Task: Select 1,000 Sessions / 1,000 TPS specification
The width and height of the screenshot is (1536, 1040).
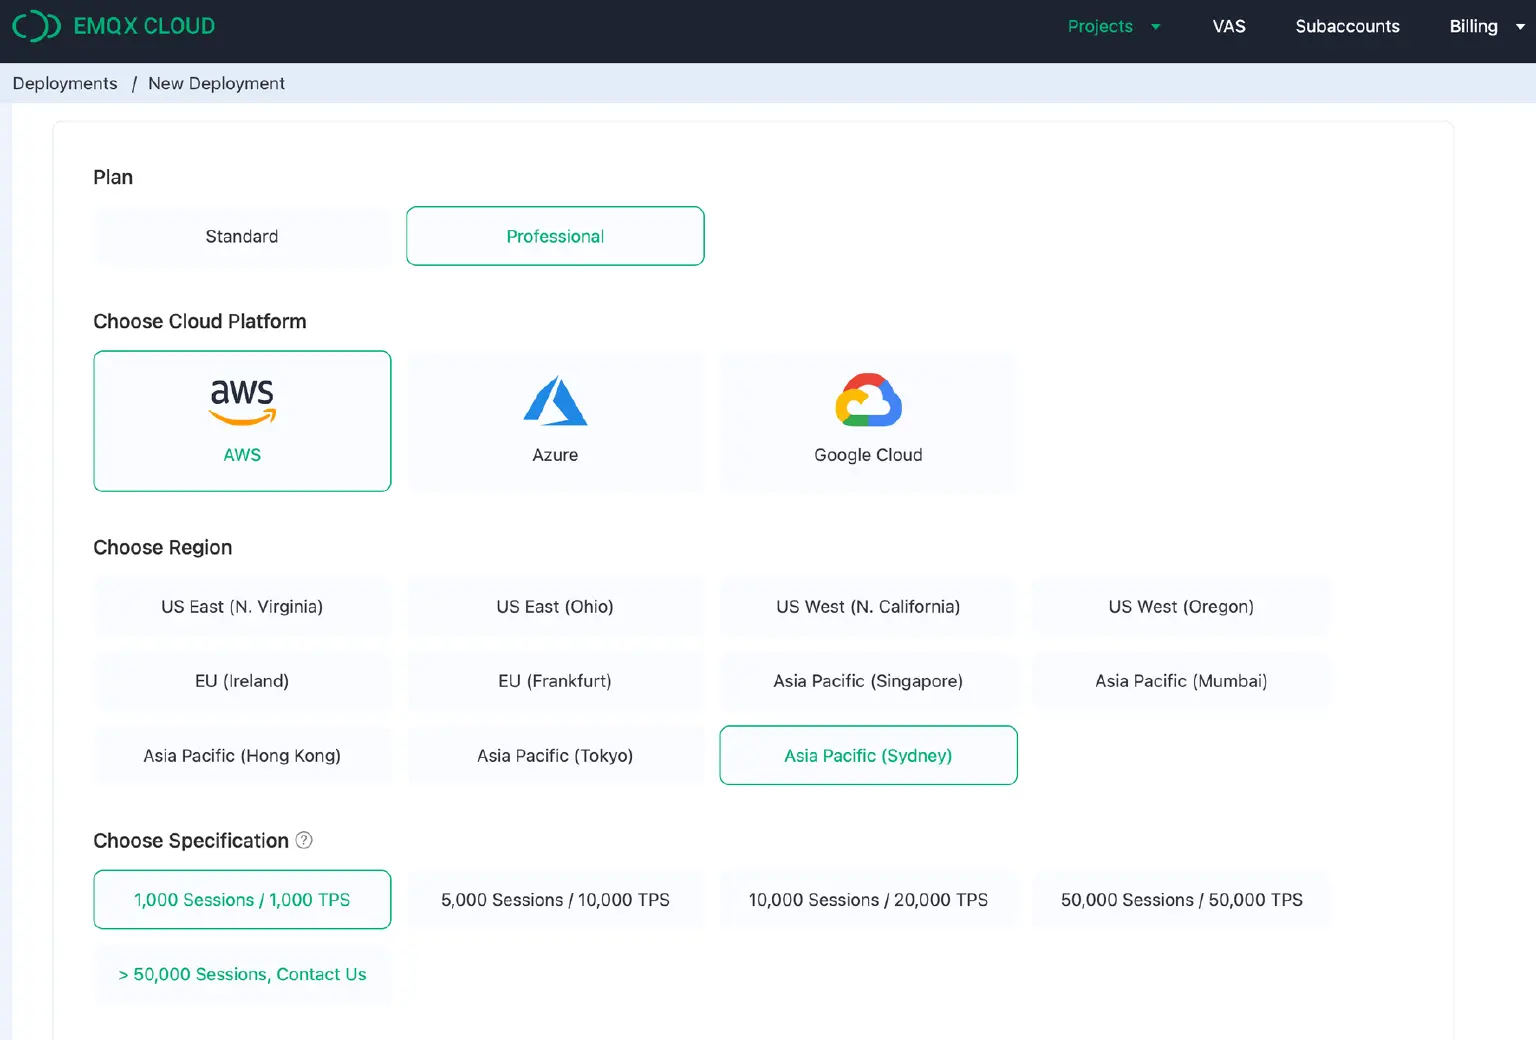Action: point(242,900)
